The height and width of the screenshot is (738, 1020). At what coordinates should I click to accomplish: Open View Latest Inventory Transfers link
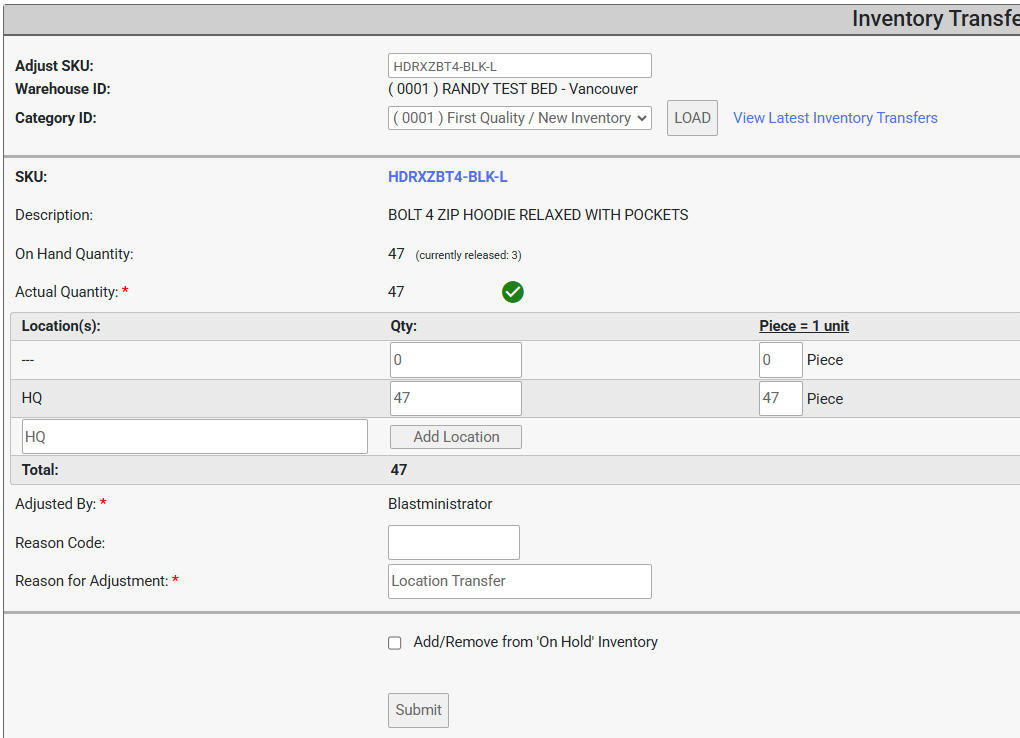(x=835, y=118)
